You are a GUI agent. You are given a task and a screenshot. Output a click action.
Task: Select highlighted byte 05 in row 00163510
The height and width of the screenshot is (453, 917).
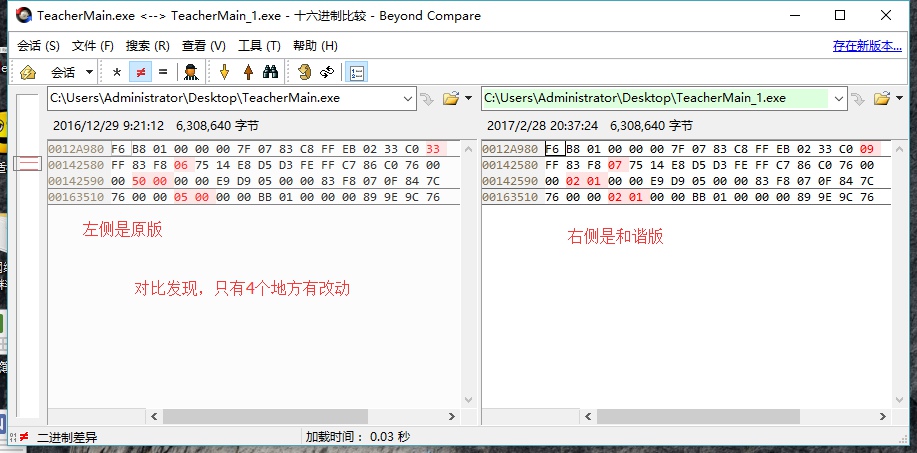(181, 197)
